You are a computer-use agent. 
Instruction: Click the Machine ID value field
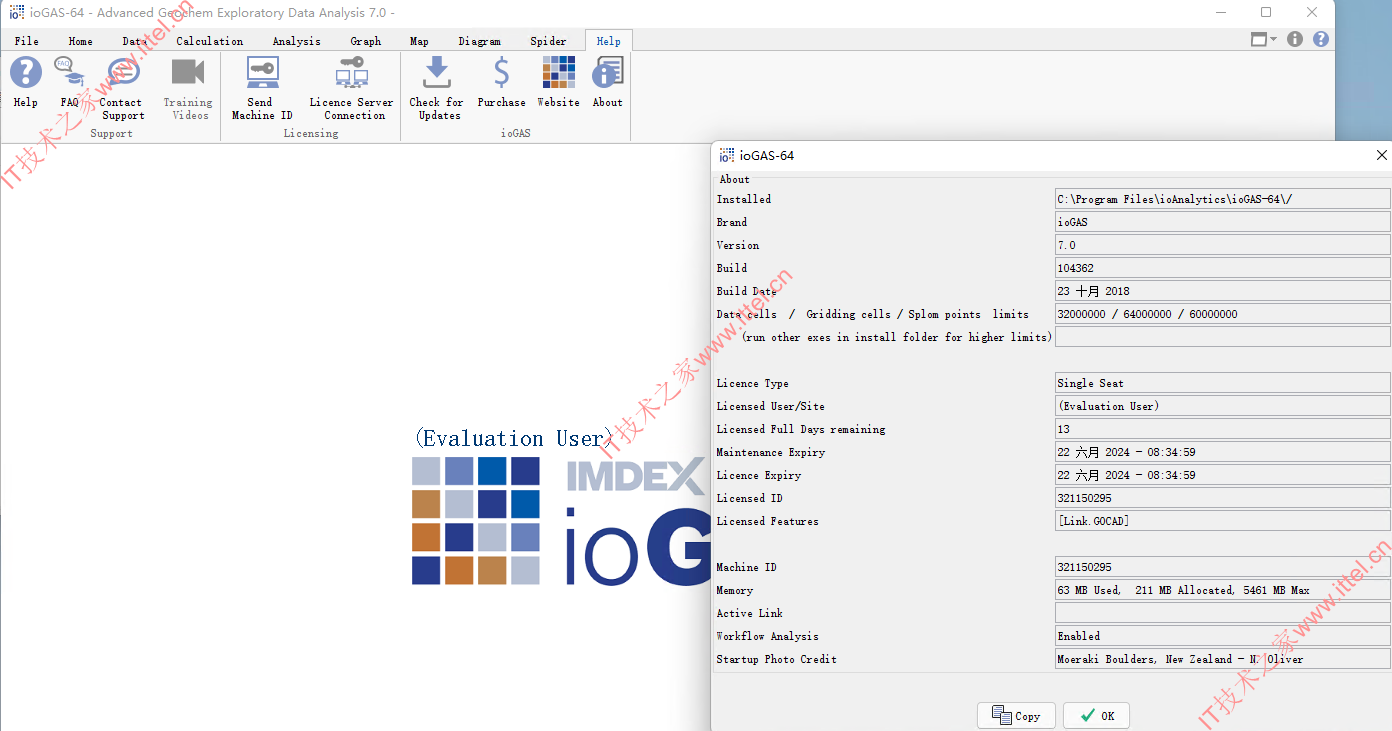coord(1222,567)
